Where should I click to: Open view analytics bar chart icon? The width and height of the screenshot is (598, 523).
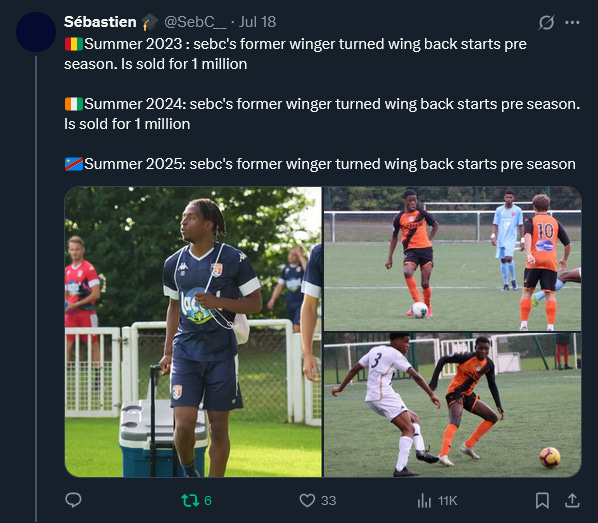click(x=424, y=500)
